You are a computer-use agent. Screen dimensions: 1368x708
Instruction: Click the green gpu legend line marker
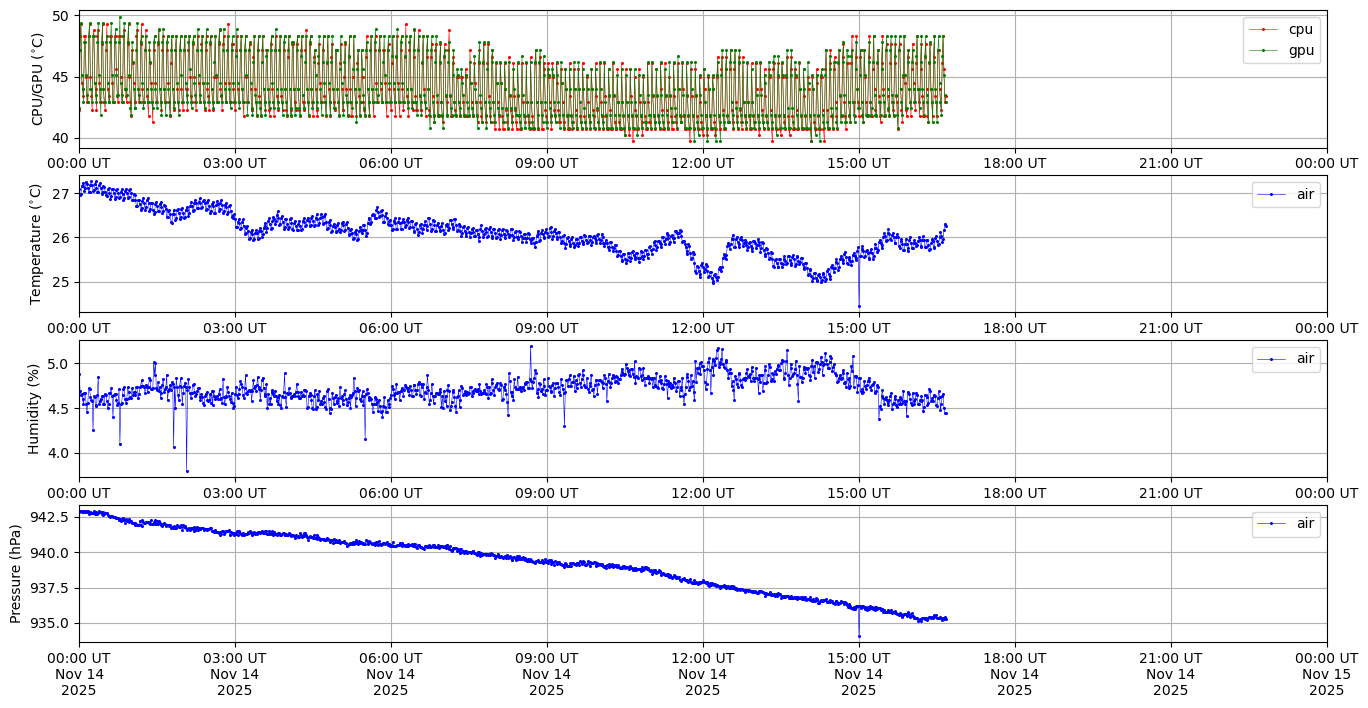click(1263, 50)
